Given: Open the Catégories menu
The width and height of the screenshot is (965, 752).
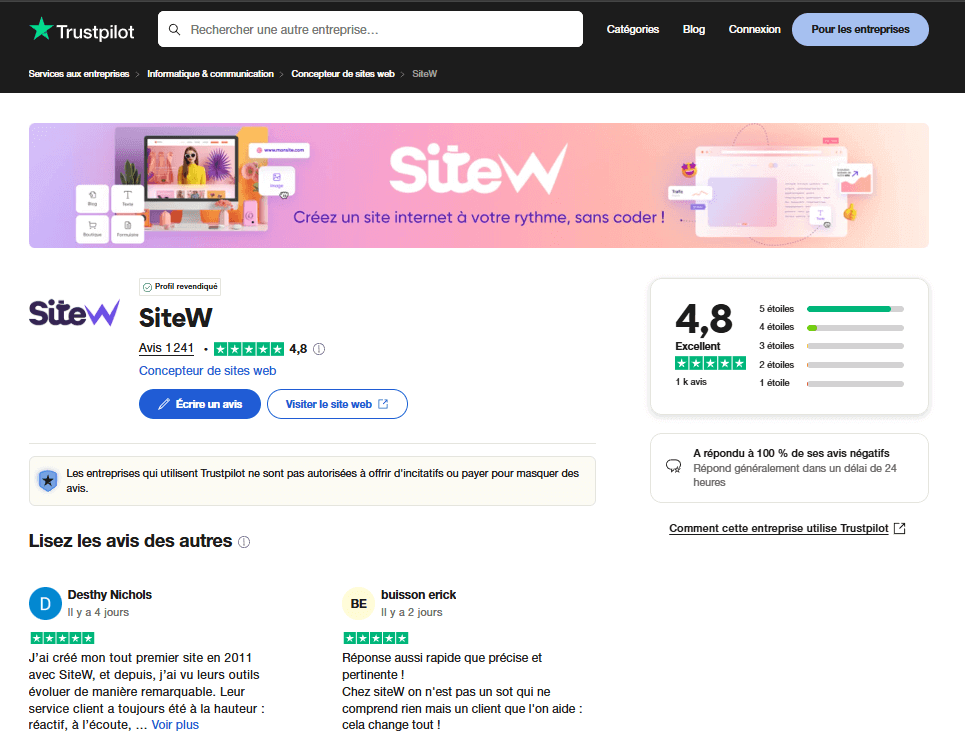Looking at the screenshot, I should click(x=632, y=30).
